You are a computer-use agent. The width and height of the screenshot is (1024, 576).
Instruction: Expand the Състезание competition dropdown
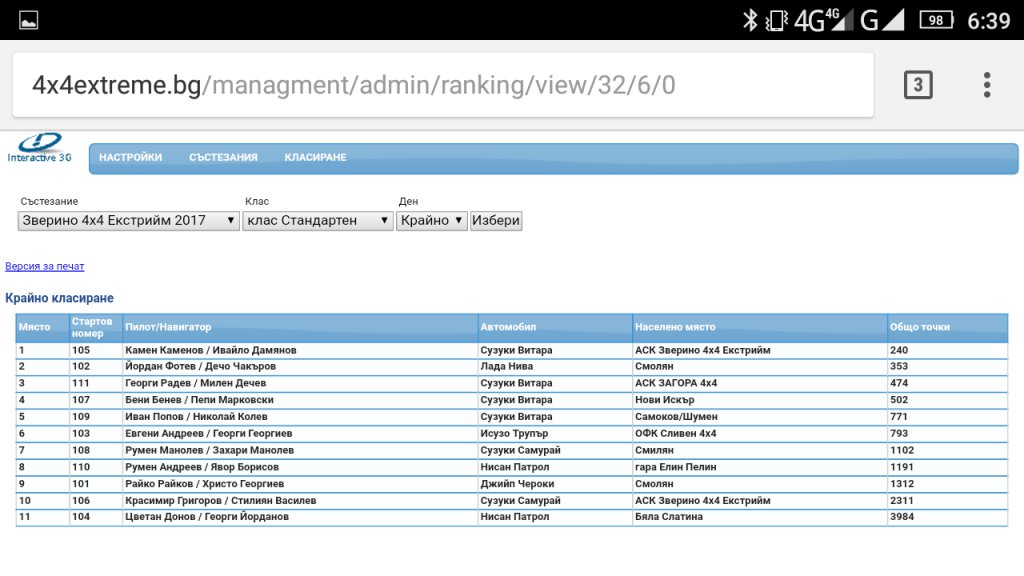tap(129, 220)
